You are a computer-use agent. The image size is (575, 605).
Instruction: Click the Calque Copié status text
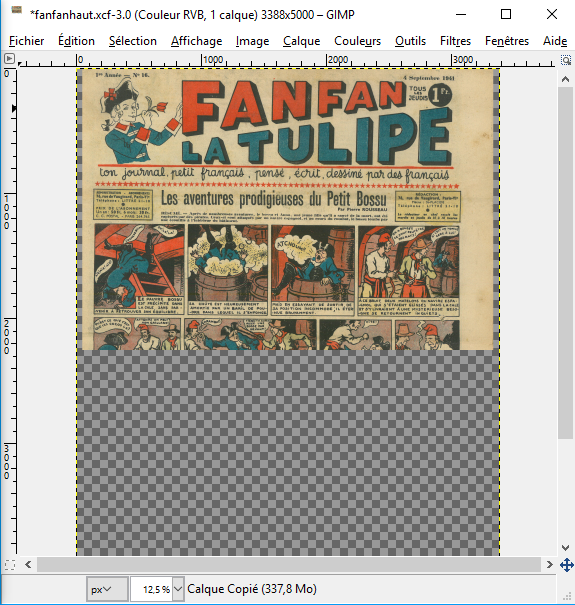coord(252,589)
